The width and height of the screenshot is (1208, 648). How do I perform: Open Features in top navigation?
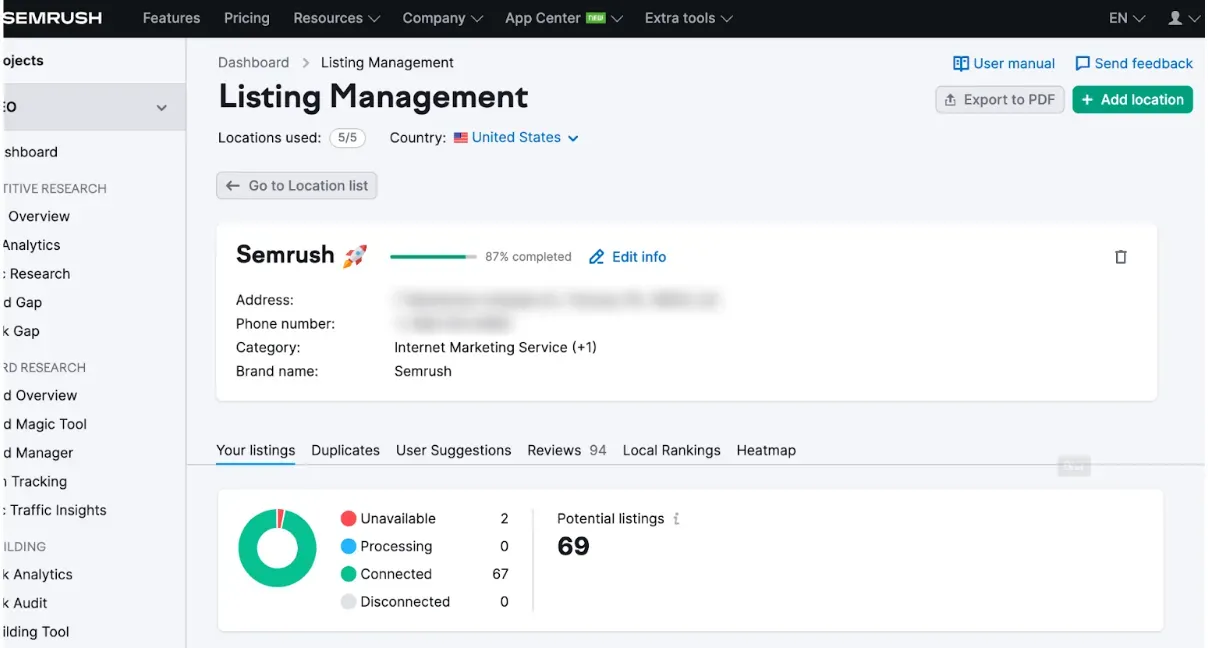tap(171, 18)
